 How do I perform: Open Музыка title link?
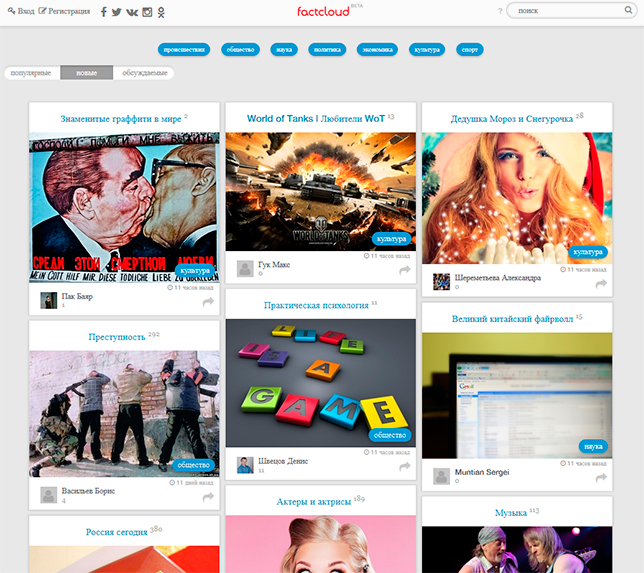pos(511,513)
